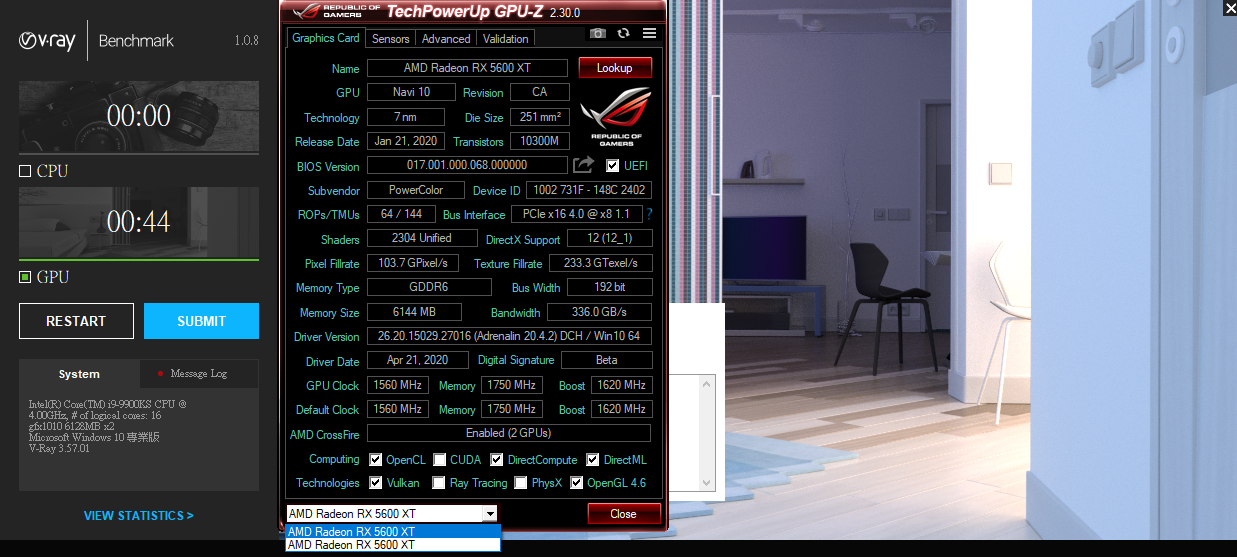Click the Die Size value 251 mm²
This screenshot has width=1237, height=557.
(540, 117)
